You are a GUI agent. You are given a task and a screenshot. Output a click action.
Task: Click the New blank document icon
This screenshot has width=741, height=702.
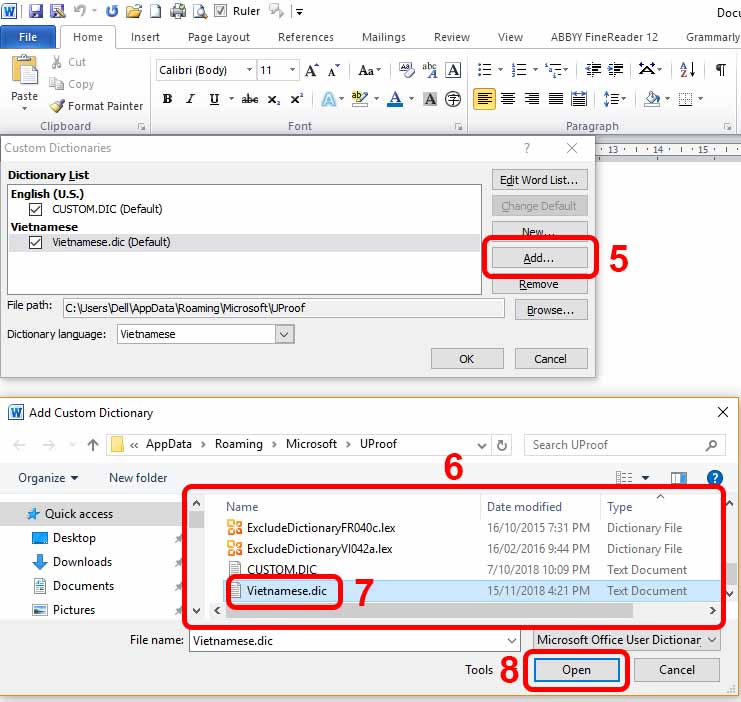155,11
